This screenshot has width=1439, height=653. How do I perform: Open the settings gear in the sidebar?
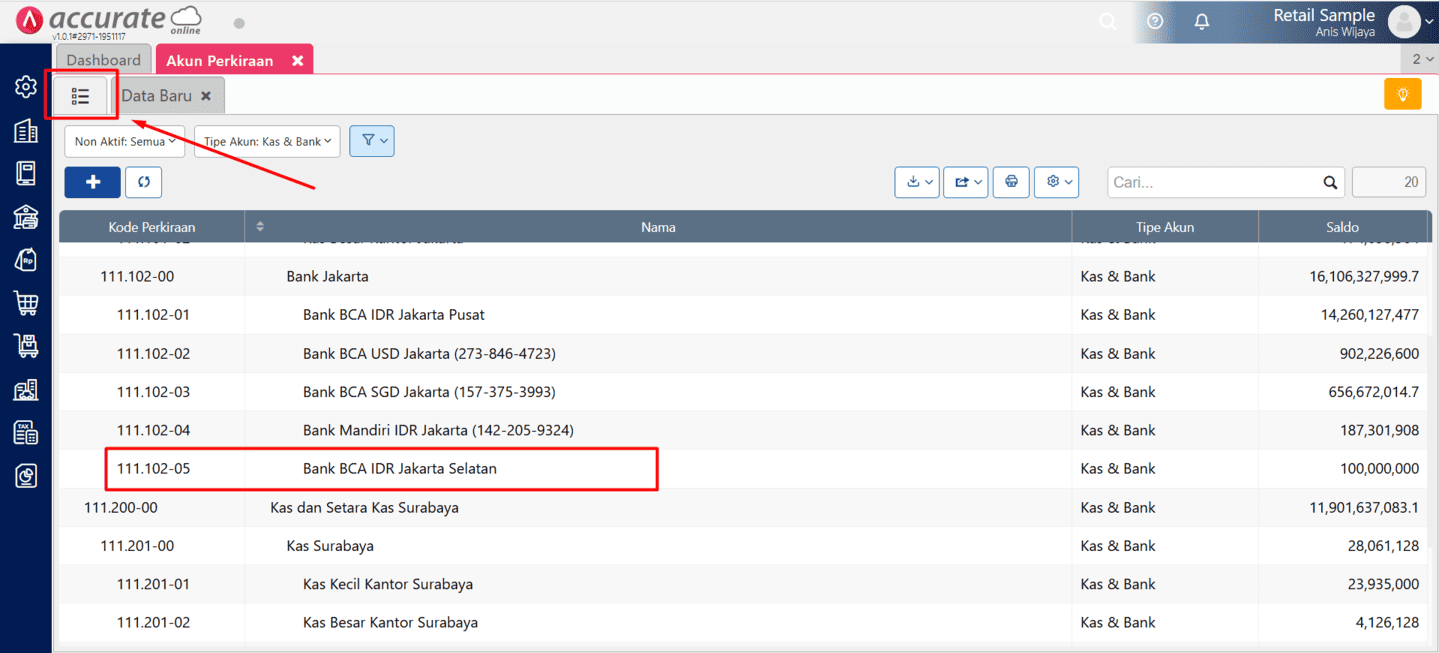point(26,87)
